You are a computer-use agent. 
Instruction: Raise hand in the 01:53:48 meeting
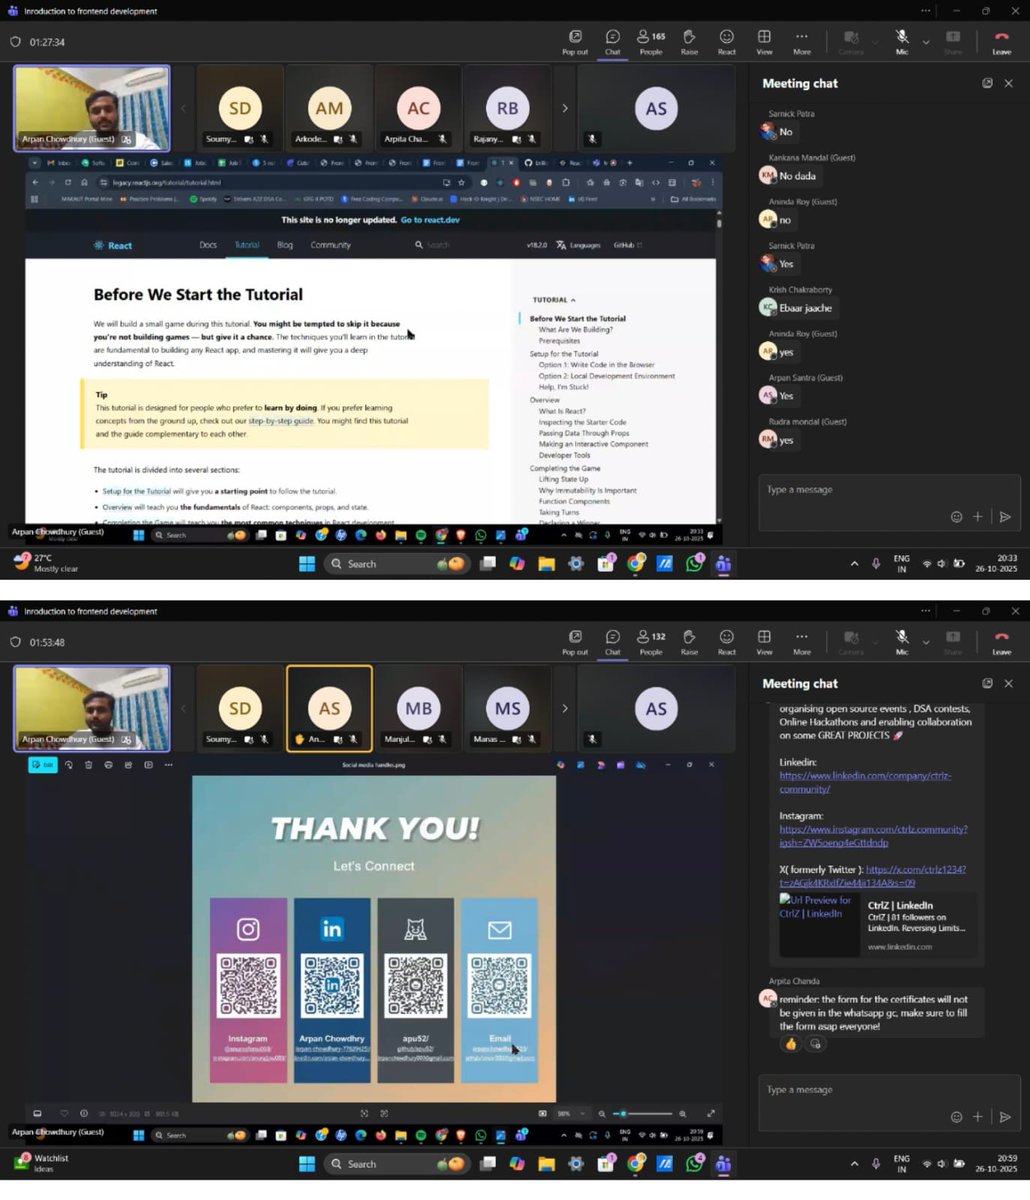point(689,642)
